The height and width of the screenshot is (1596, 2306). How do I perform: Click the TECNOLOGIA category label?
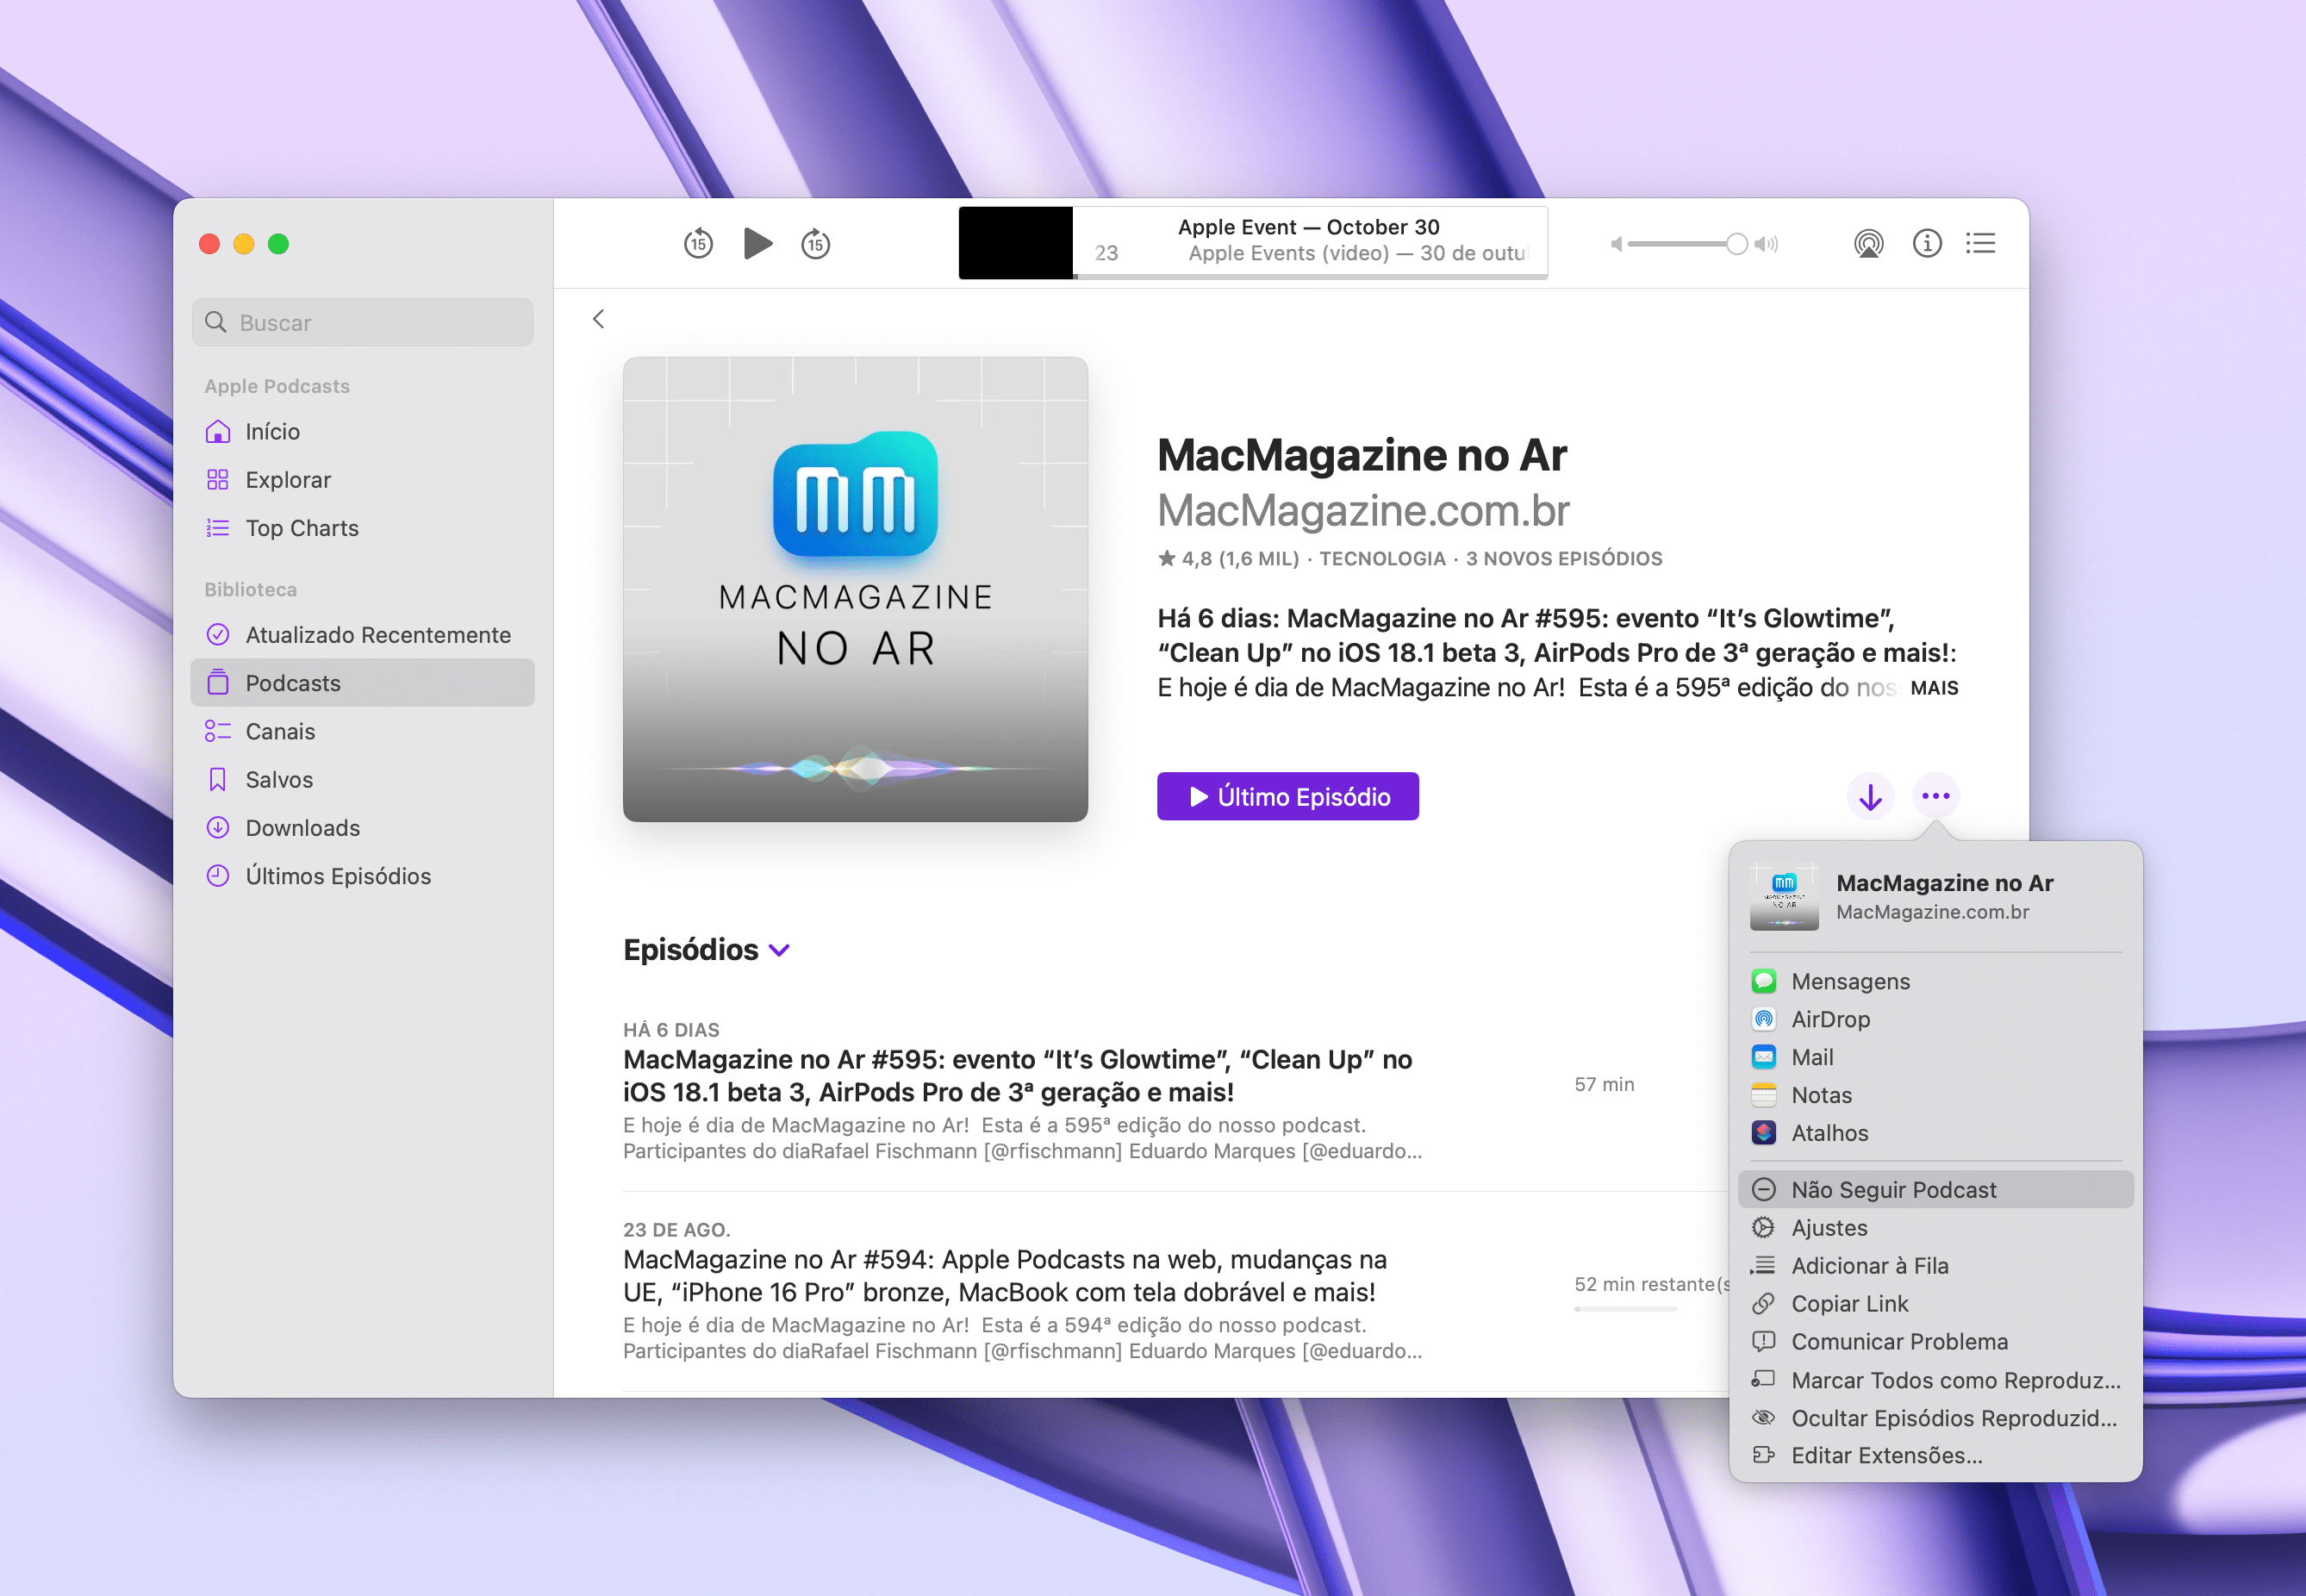1382,559
